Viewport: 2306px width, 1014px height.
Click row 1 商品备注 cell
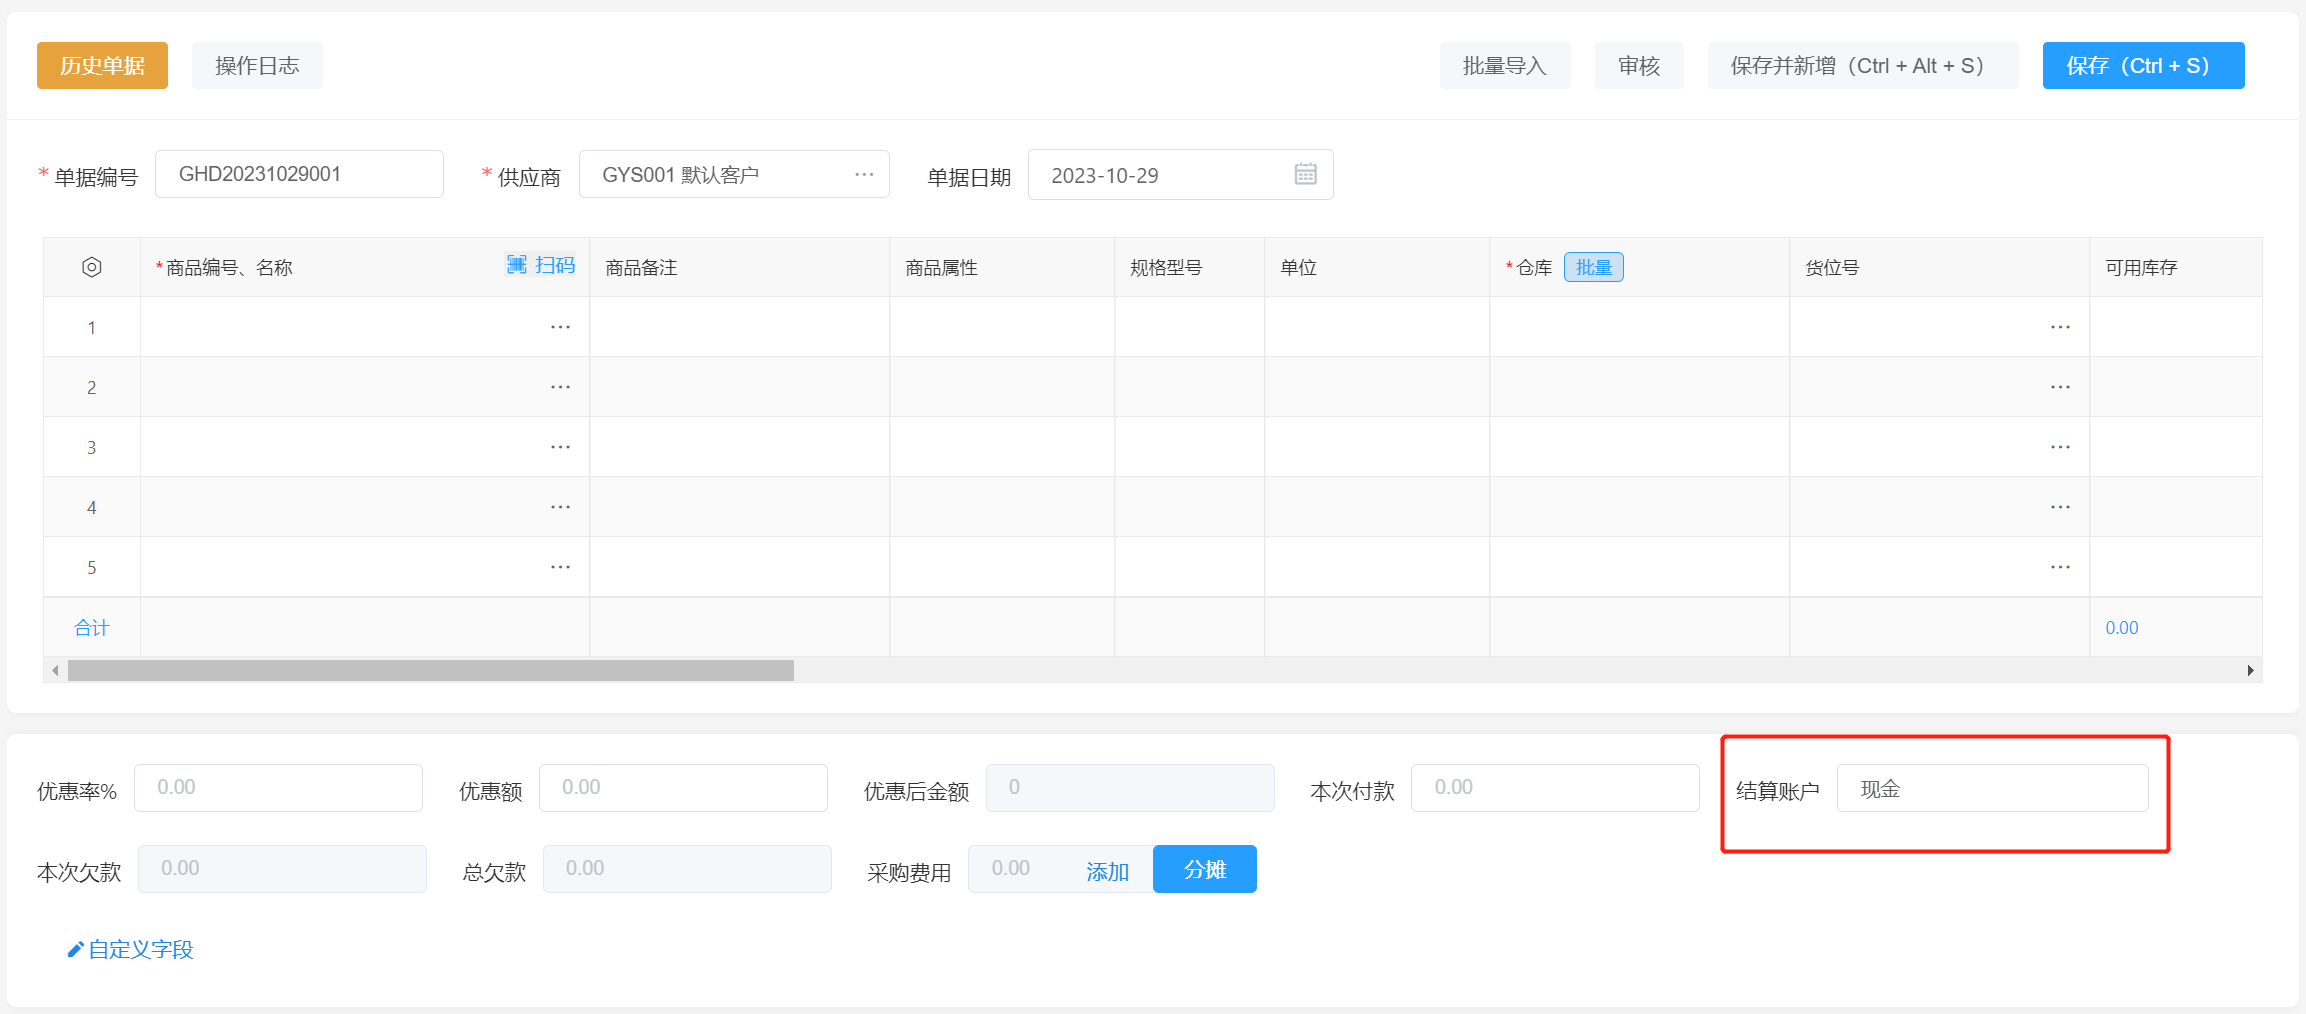tap(740, 327)
